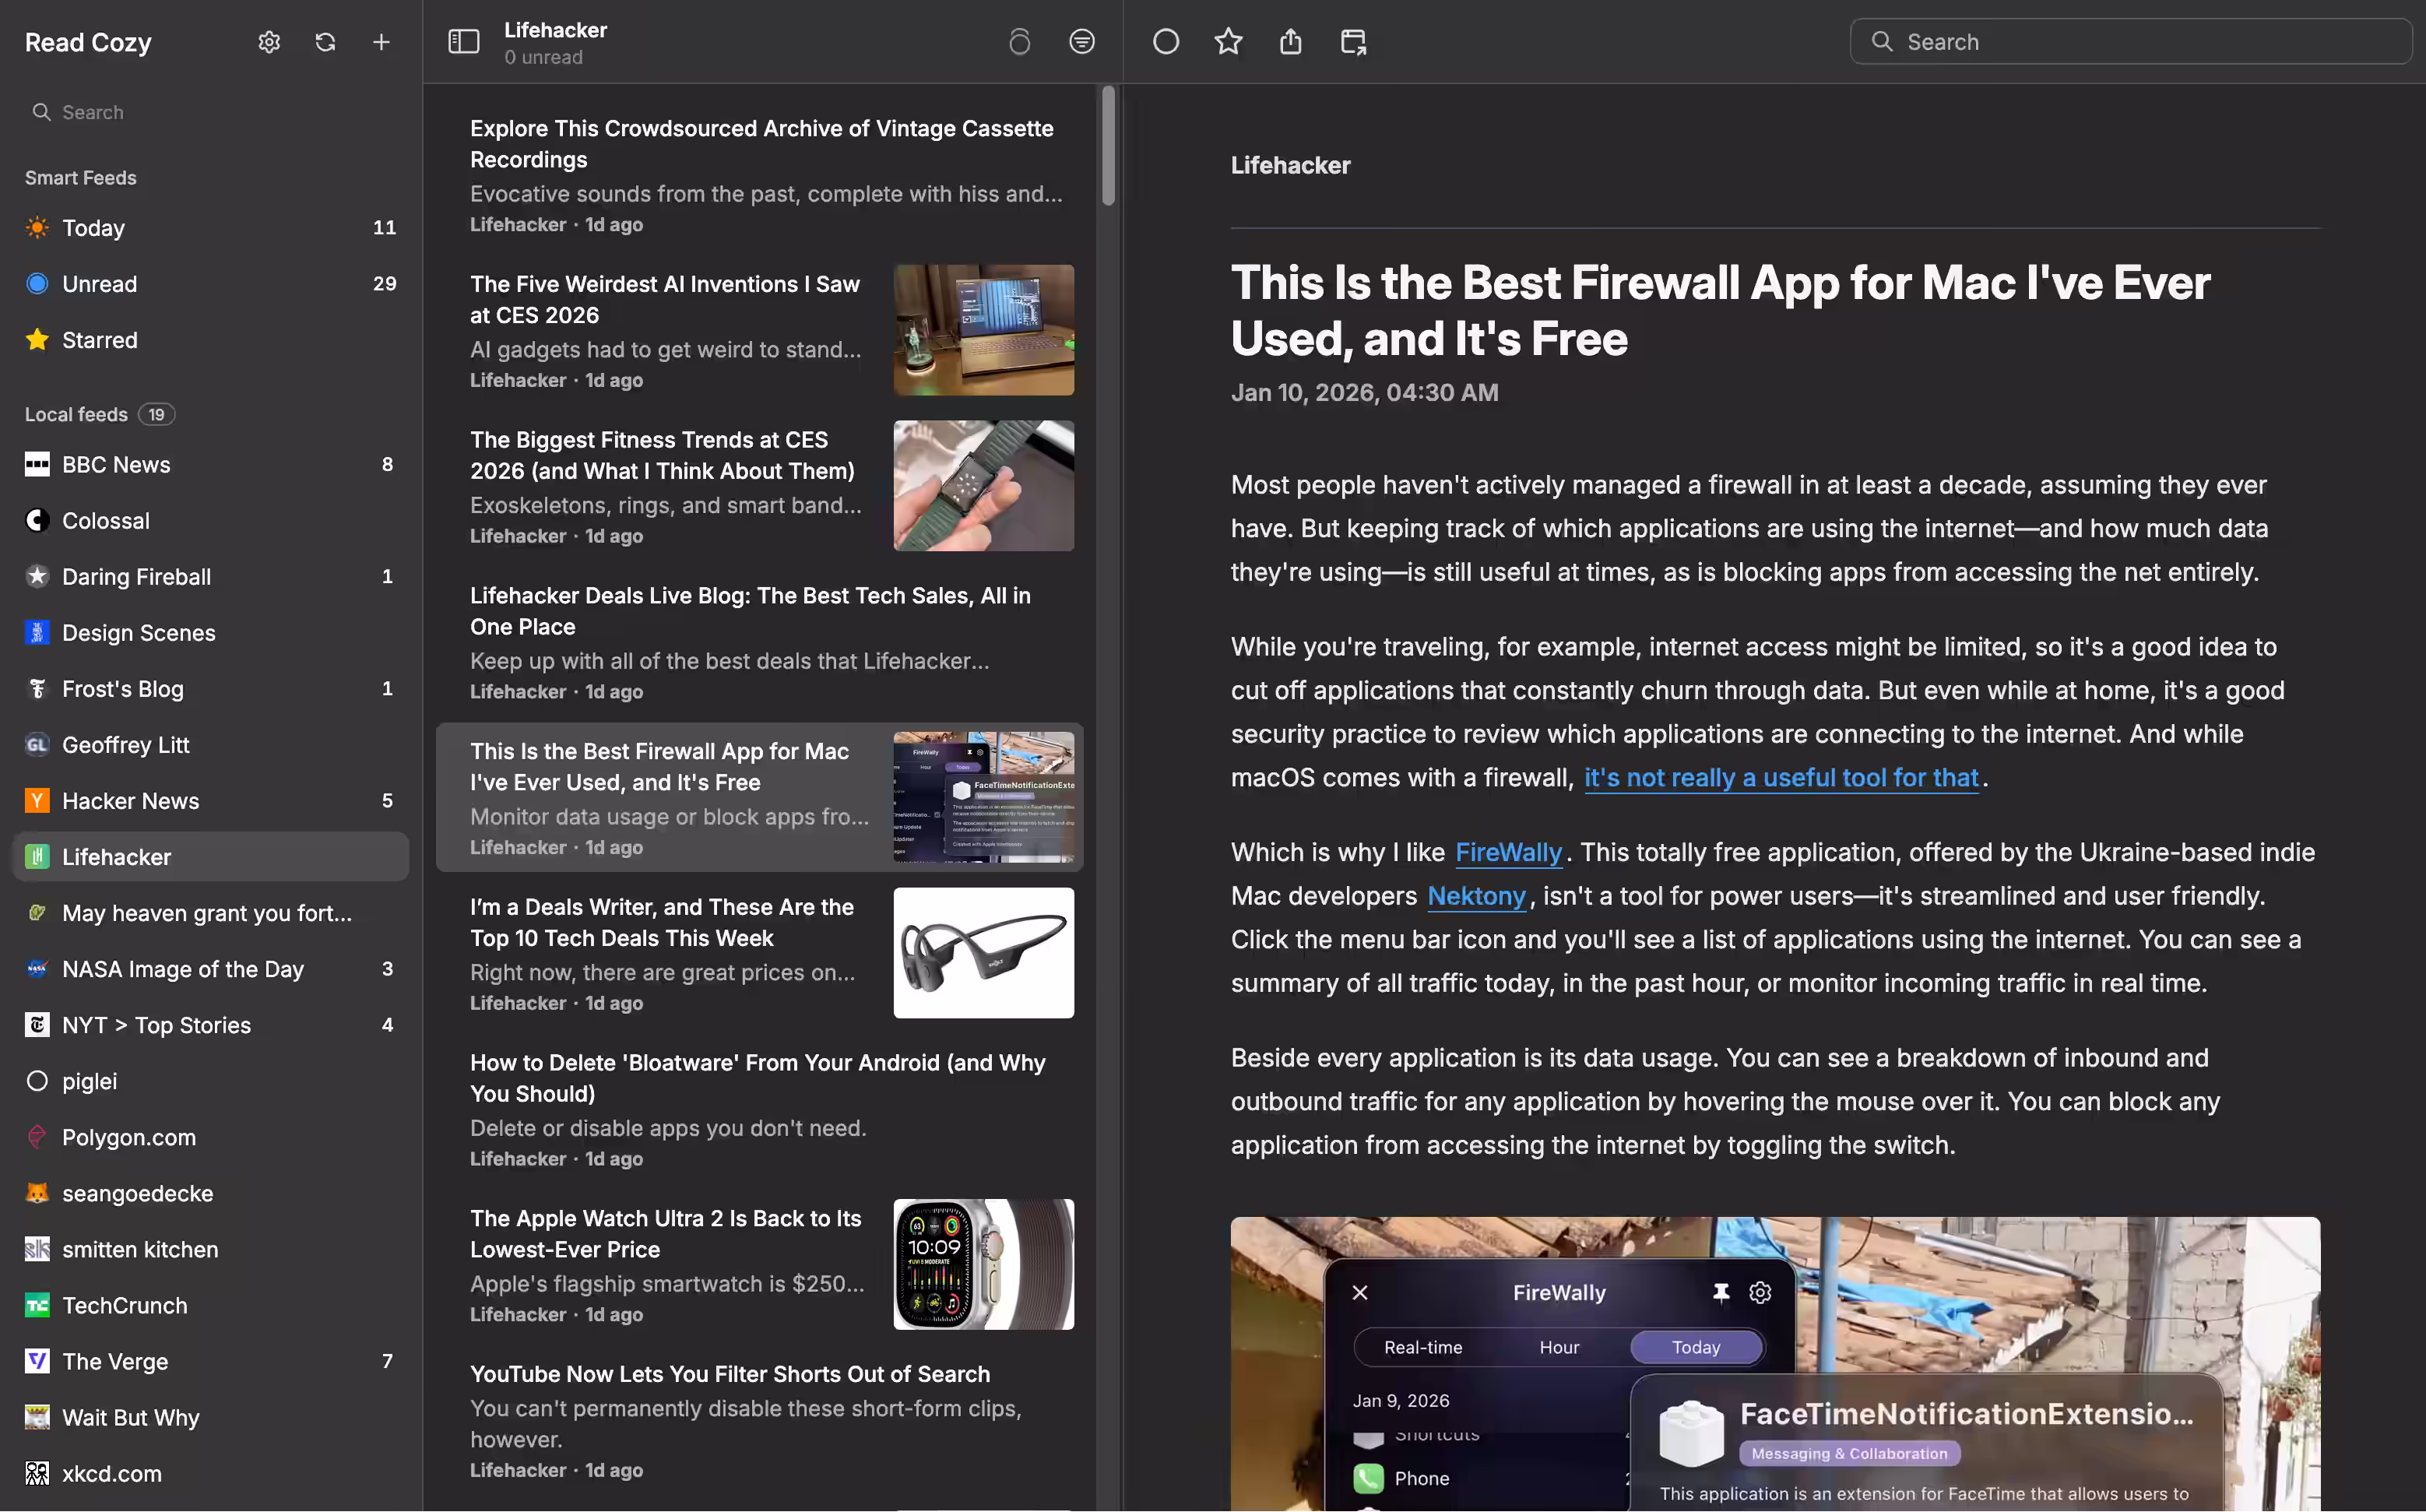Click the smart band article thumbnail
The width and height of the screenshot is (2426, 1512).
[x=983, y=486]
